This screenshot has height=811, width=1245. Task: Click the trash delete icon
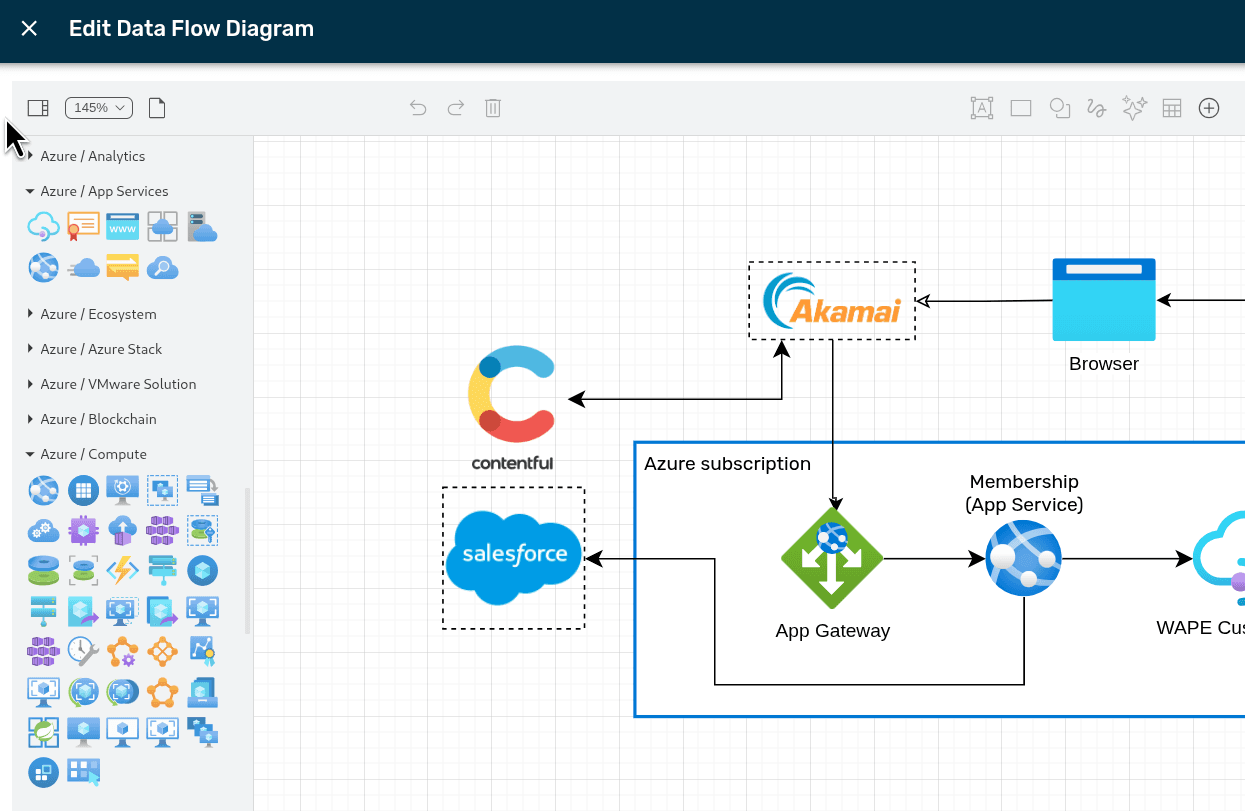pyautogui.click(x=492, y=108)
